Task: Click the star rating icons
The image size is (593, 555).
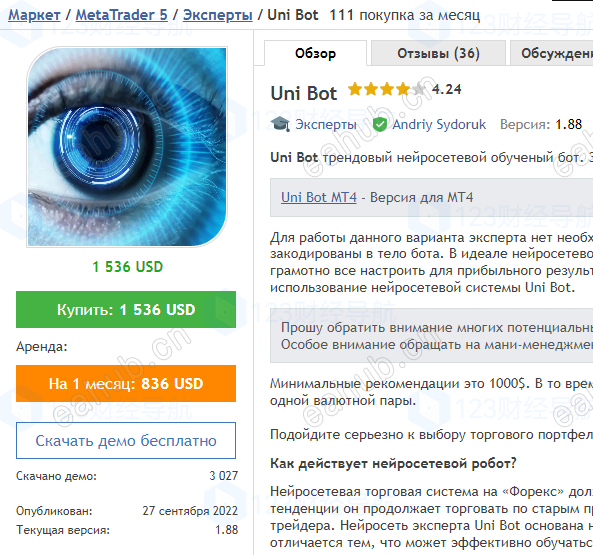Action: coord(387,90)
